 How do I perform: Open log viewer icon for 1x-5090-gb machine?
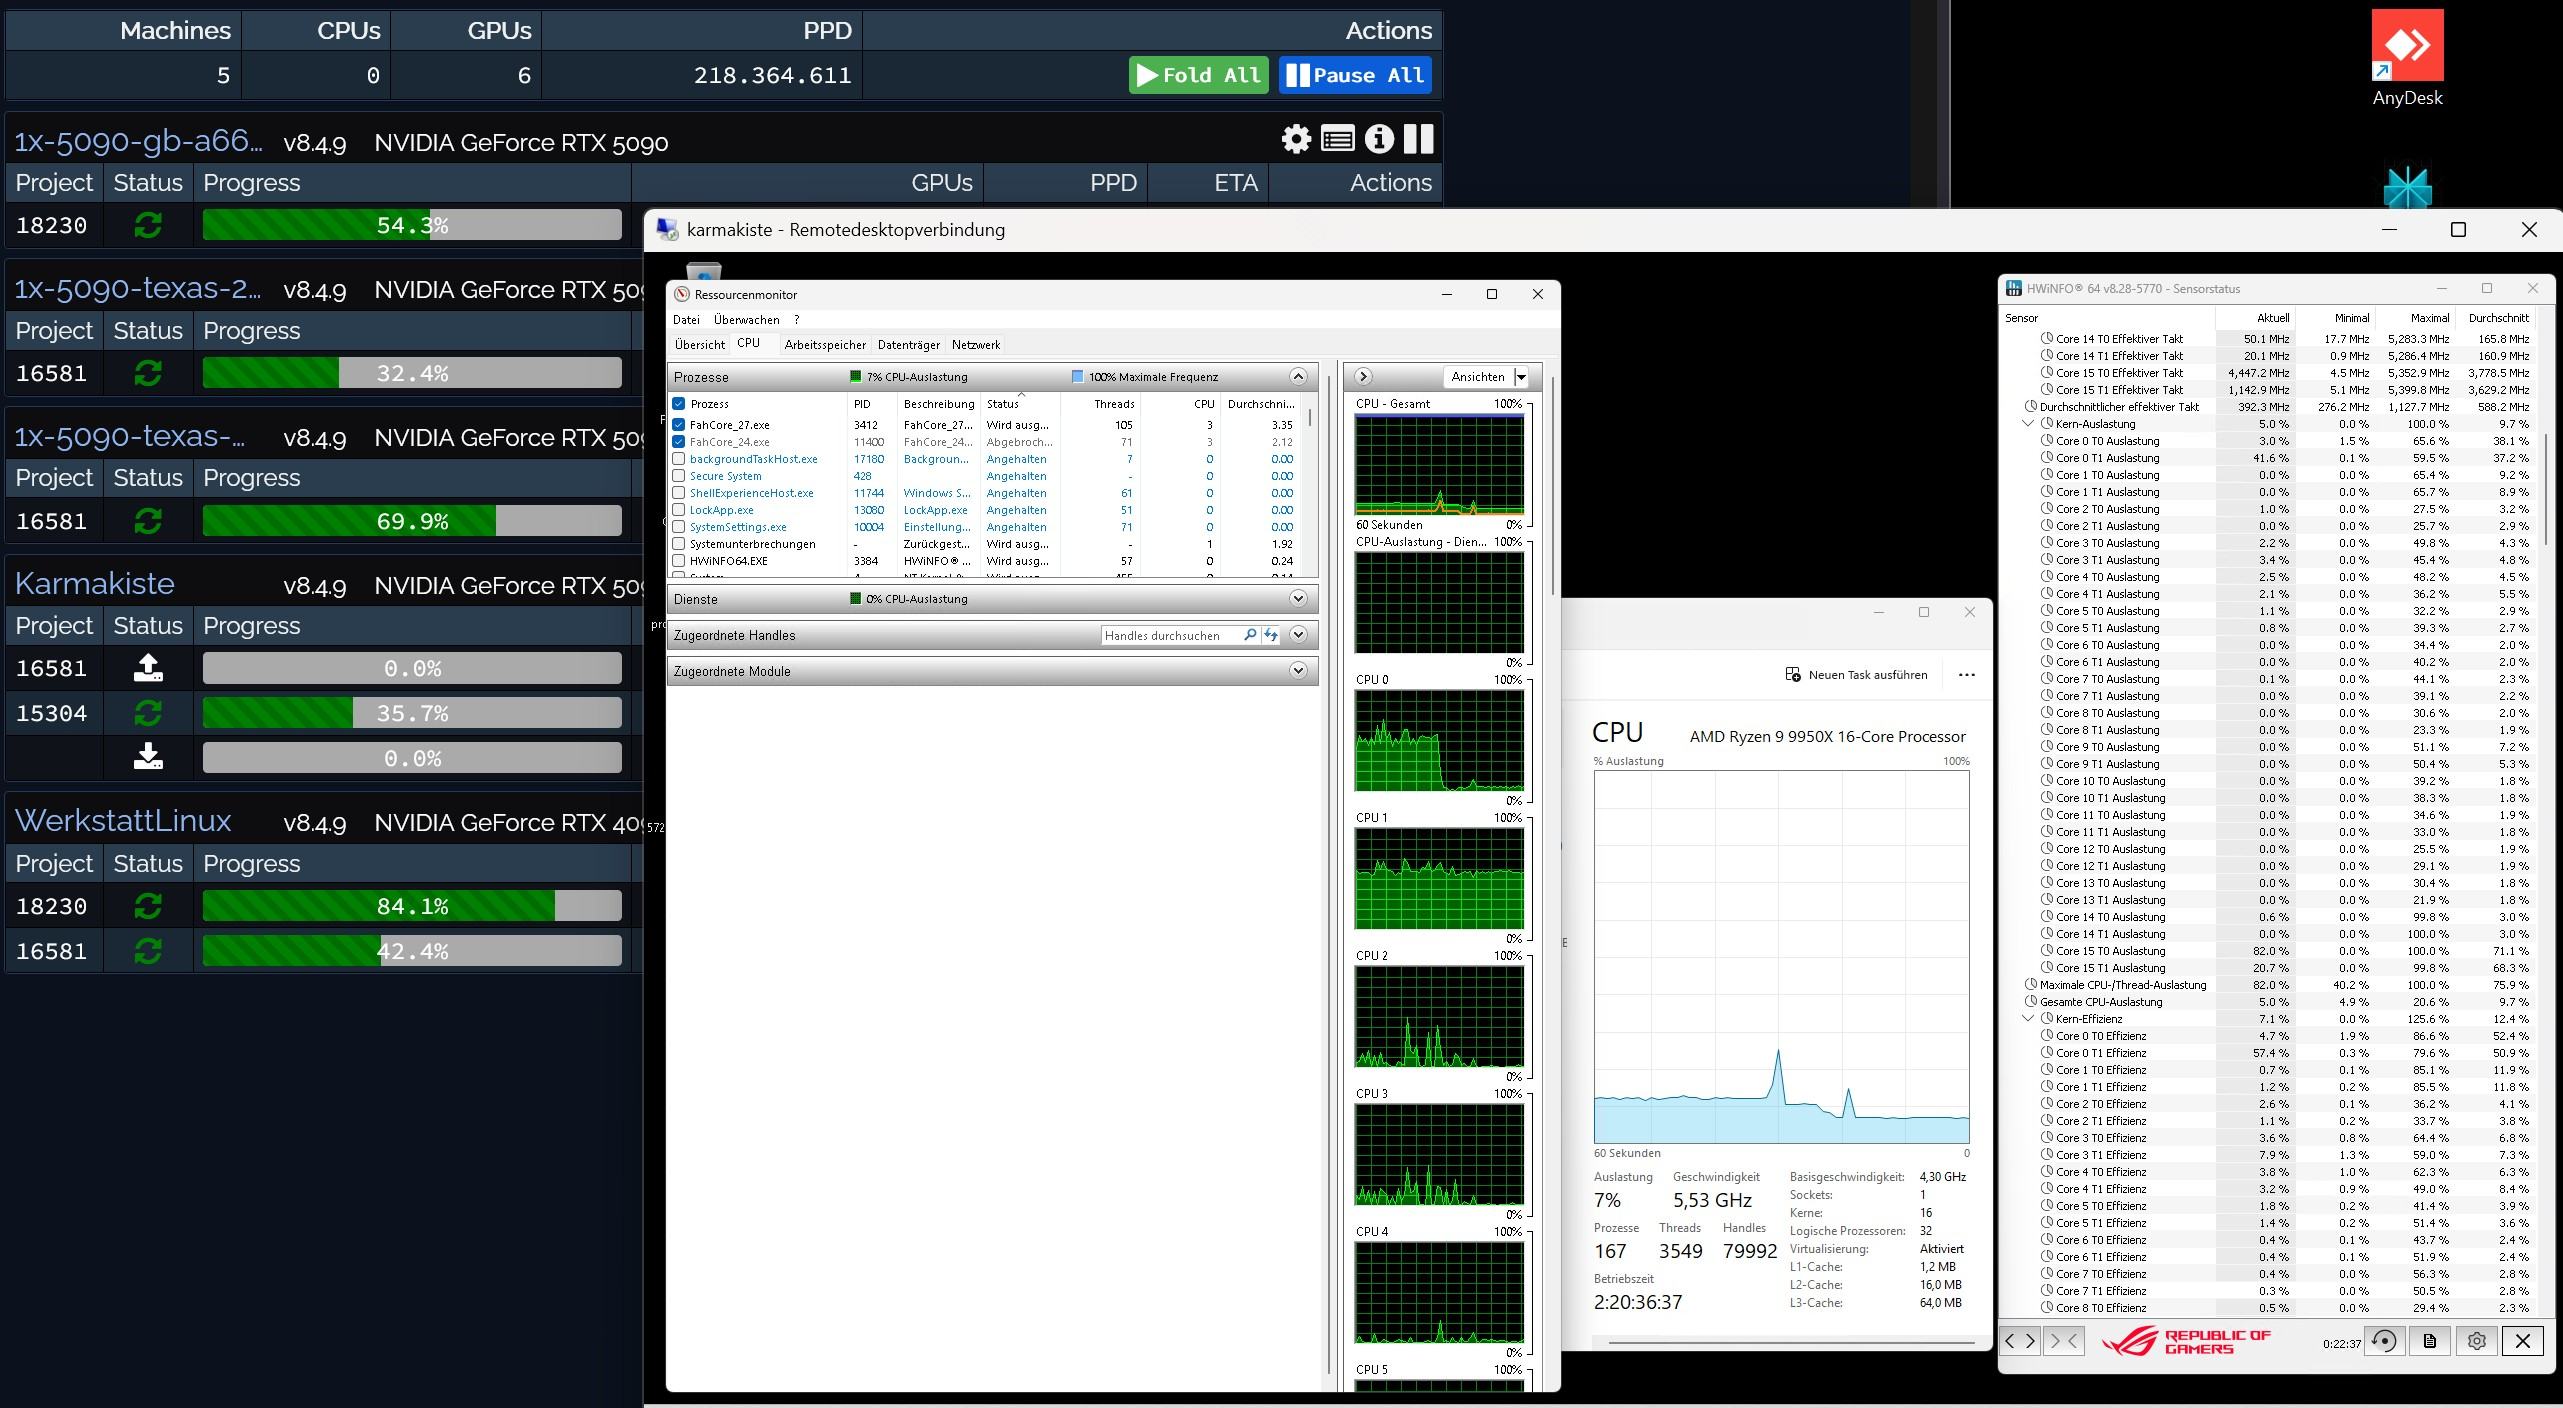1337,139
